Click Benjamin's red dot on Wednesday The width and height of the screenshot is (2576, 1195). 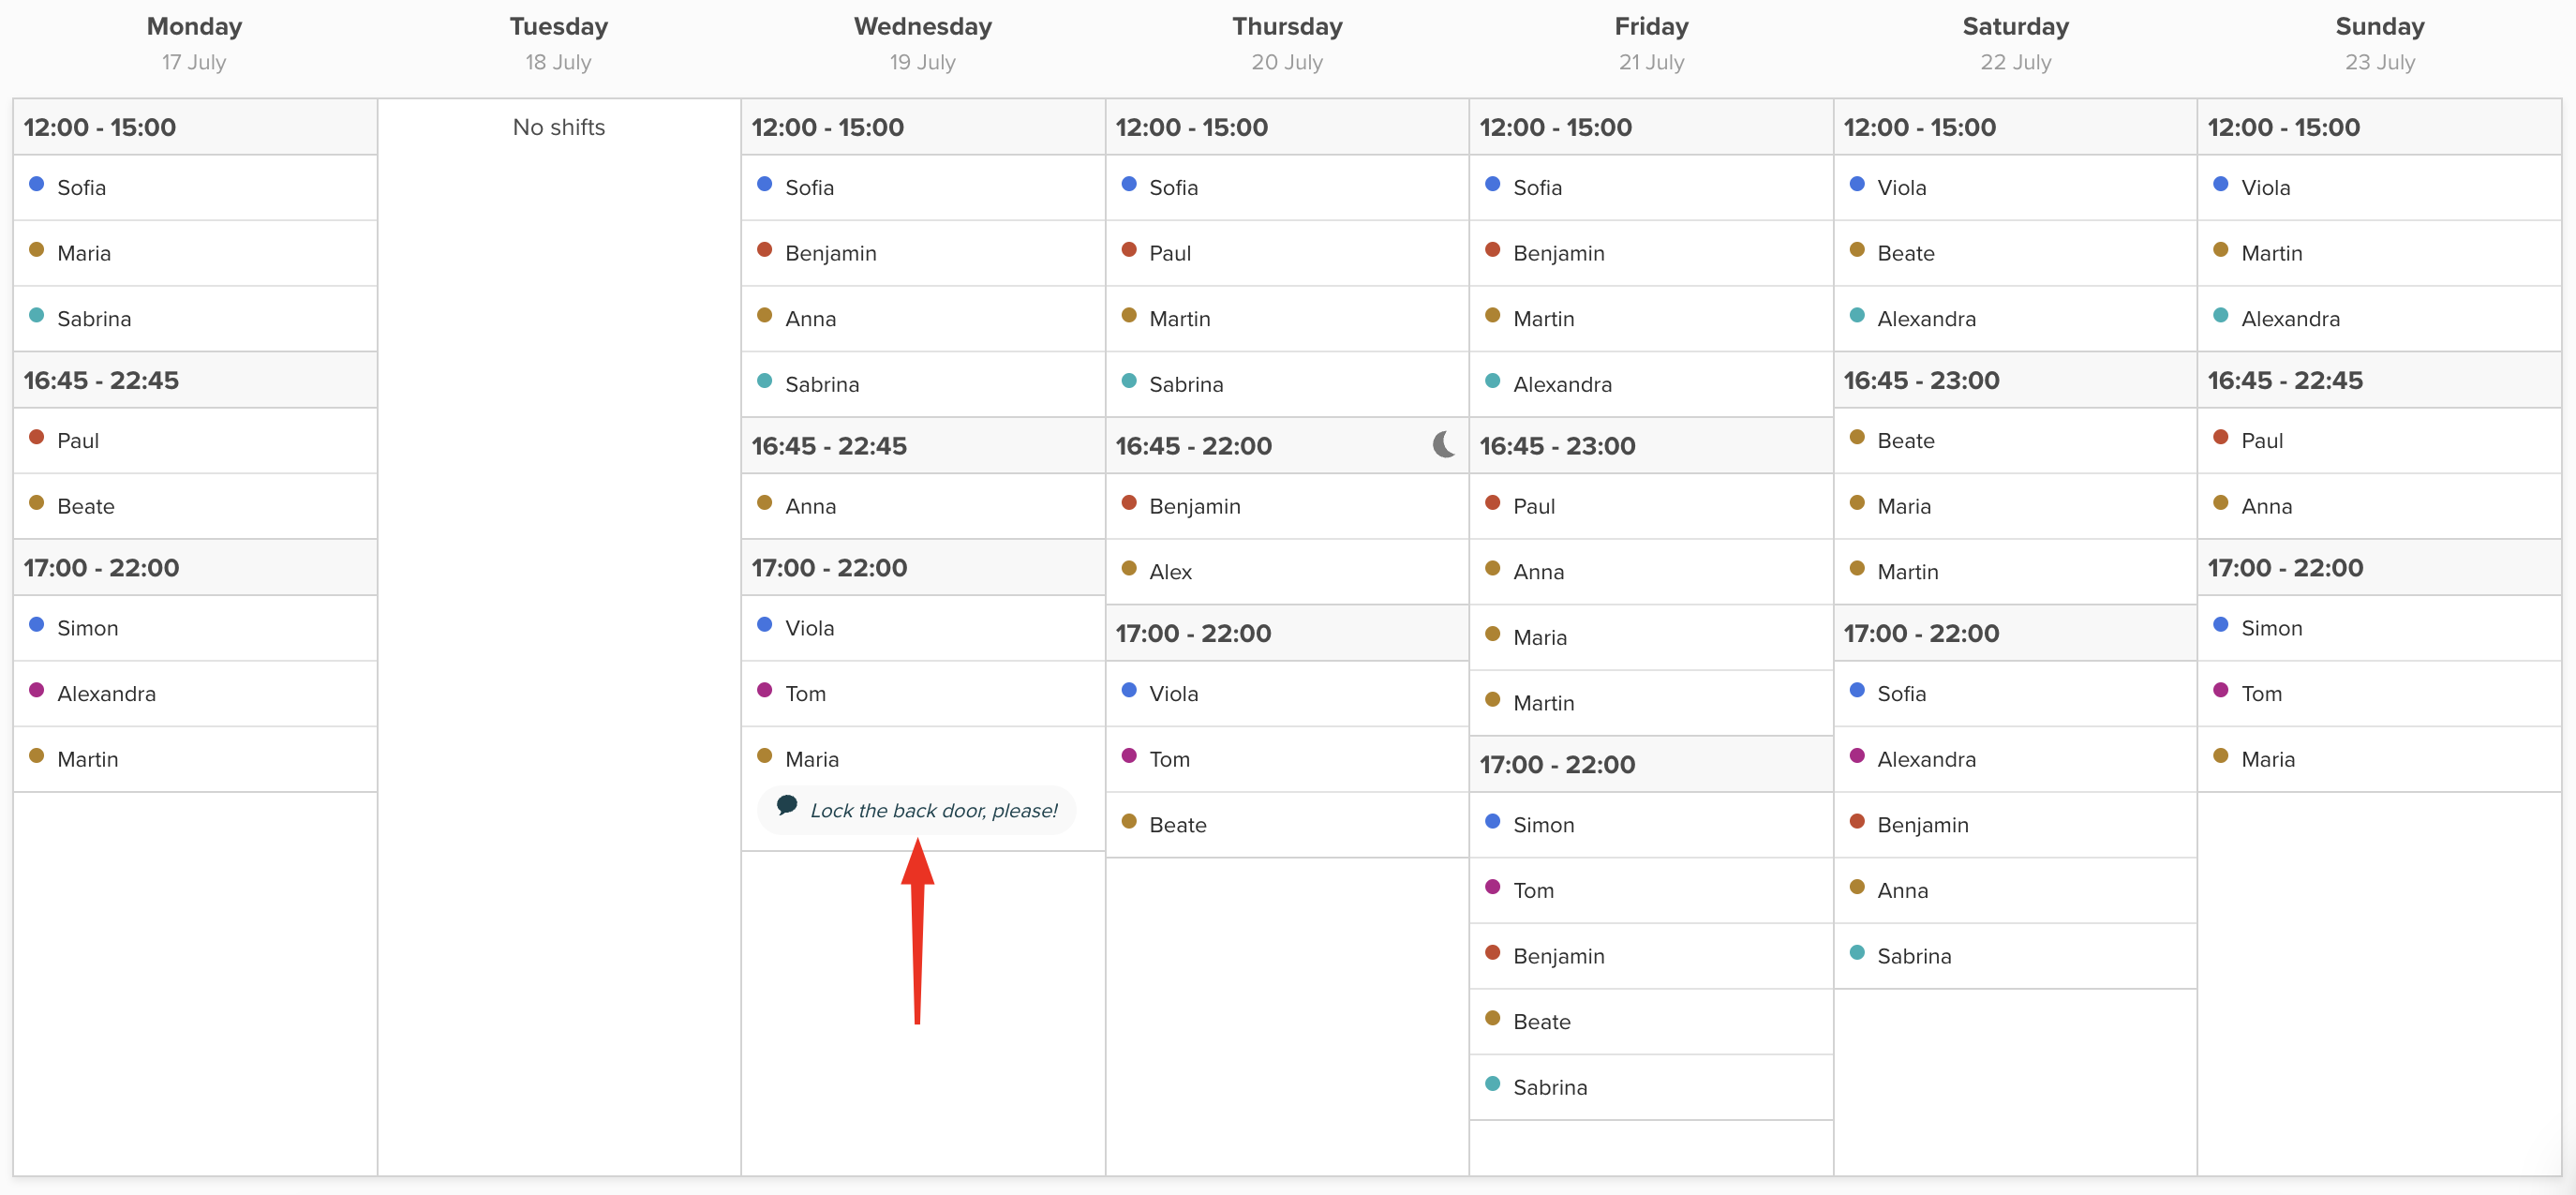pos(765,250)
